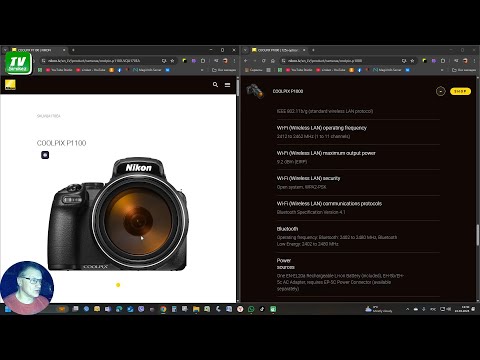
Task: Reload the page in right browser window
Action: pyautogui.click(x=263, y=61)
